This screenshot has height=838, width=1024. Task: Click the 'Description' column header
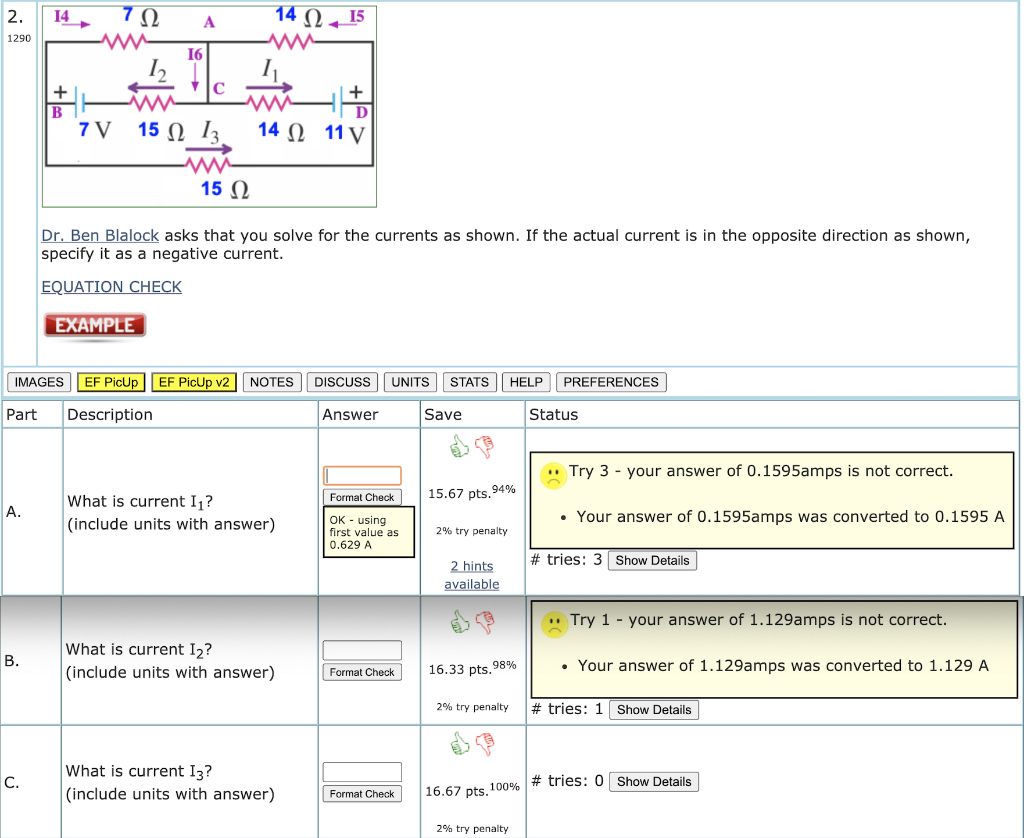click(x=110, y=415)
